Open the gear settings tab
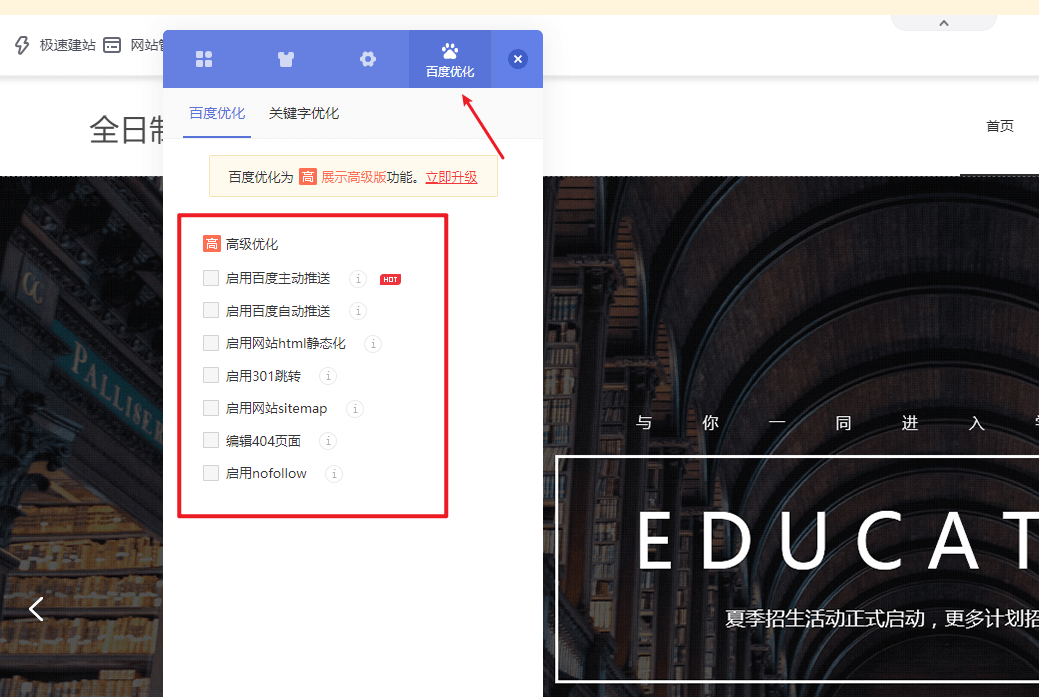The image size is (1039, 697). pos(368,59)
